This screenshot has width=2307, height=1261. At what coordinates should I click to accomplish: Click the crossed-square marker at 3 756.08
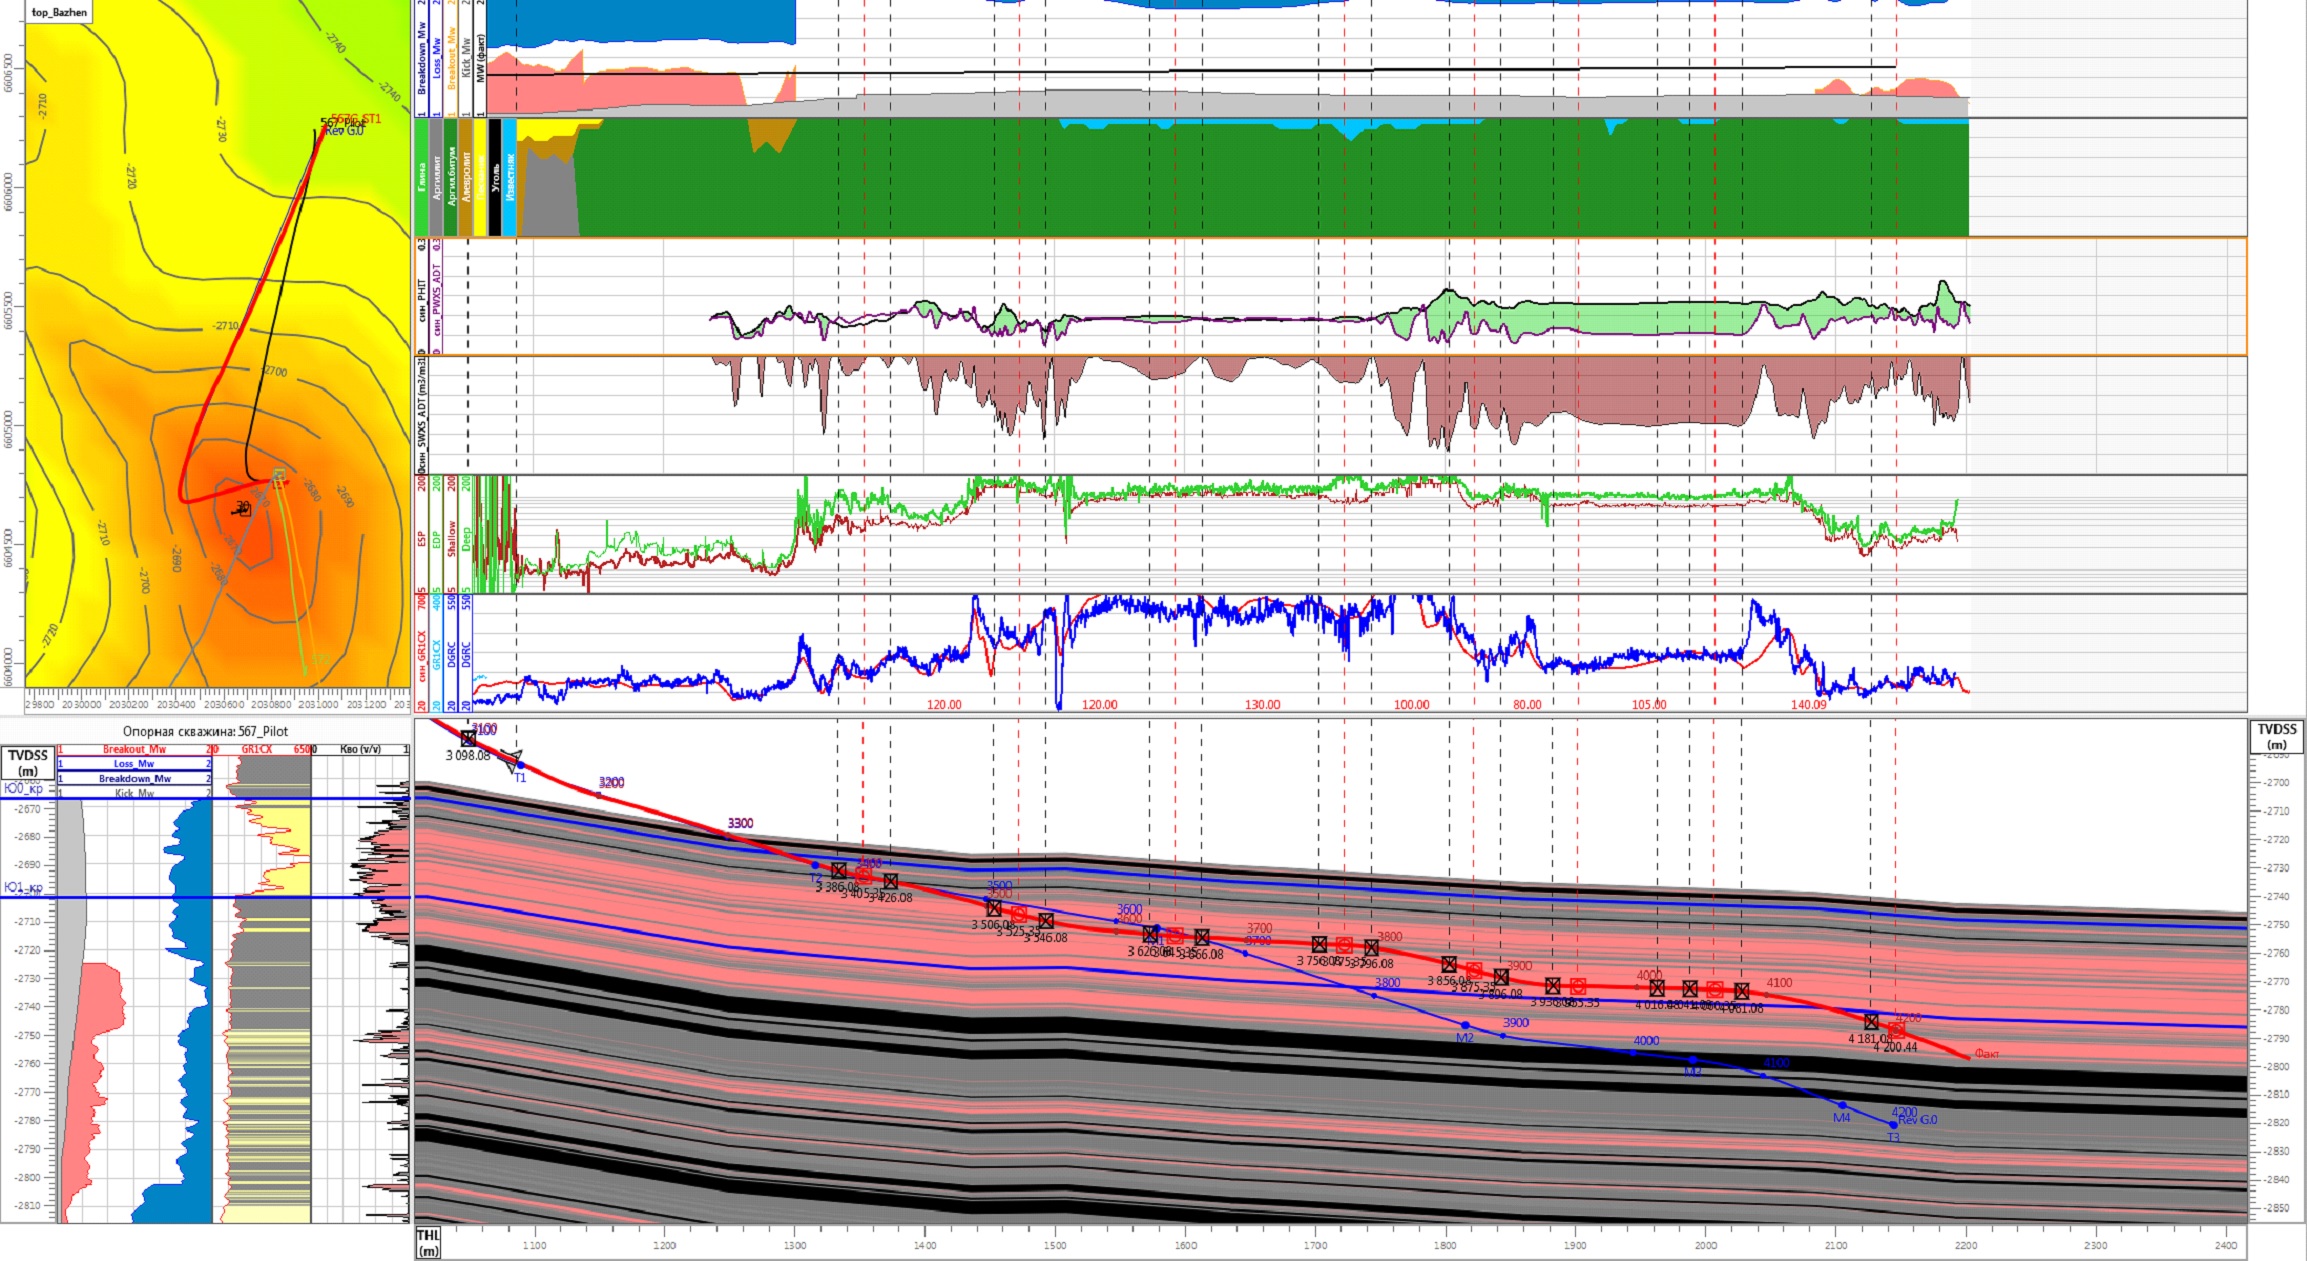pyautogui.click(x=1319, y=945)
